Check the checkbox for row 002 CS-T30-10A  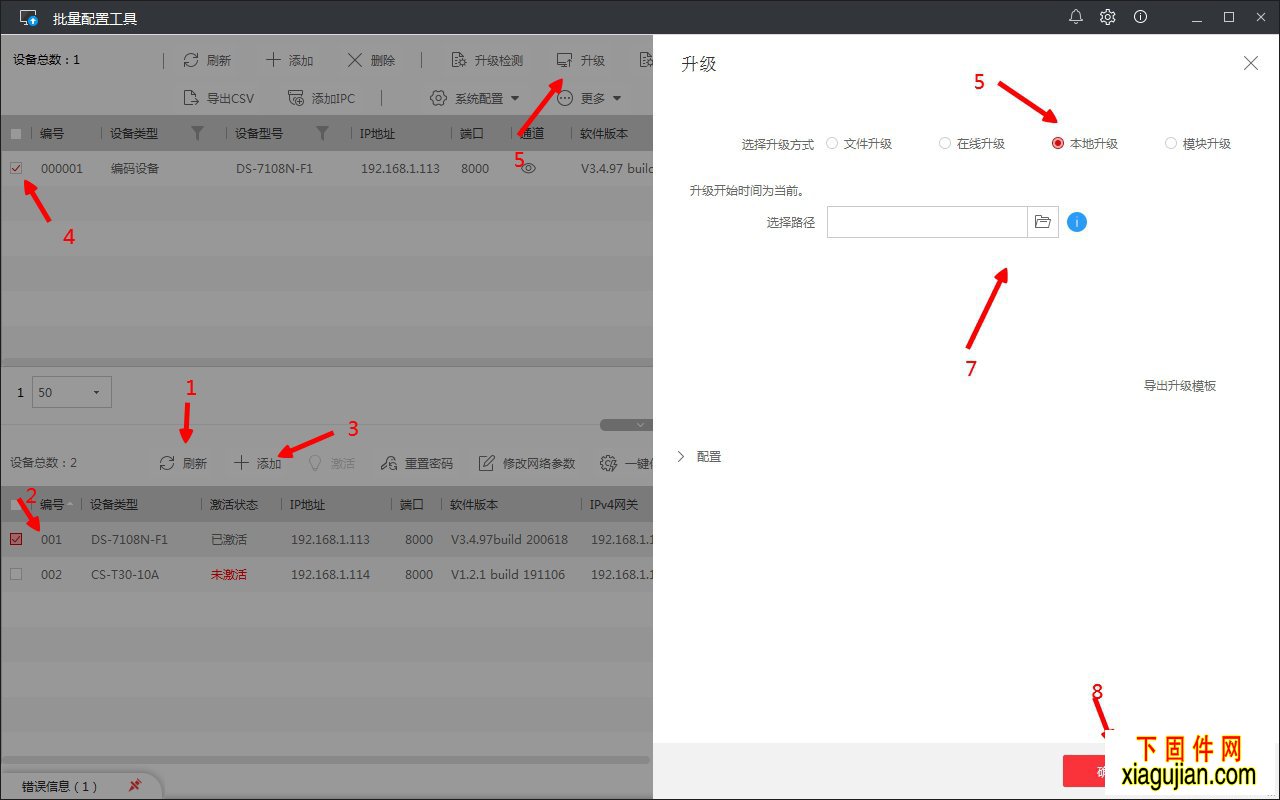[x=16, y=574]
